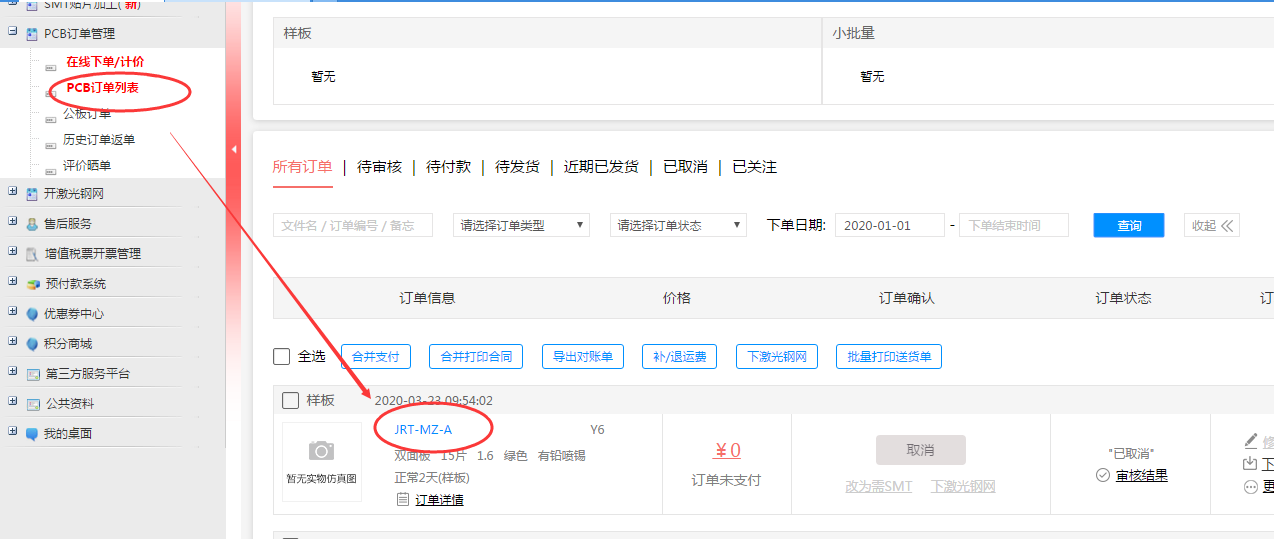This screenshot has height=539, width=1274.
Task: Click the 文件名/订单编号/备注 search field
Action: [352, 225]
